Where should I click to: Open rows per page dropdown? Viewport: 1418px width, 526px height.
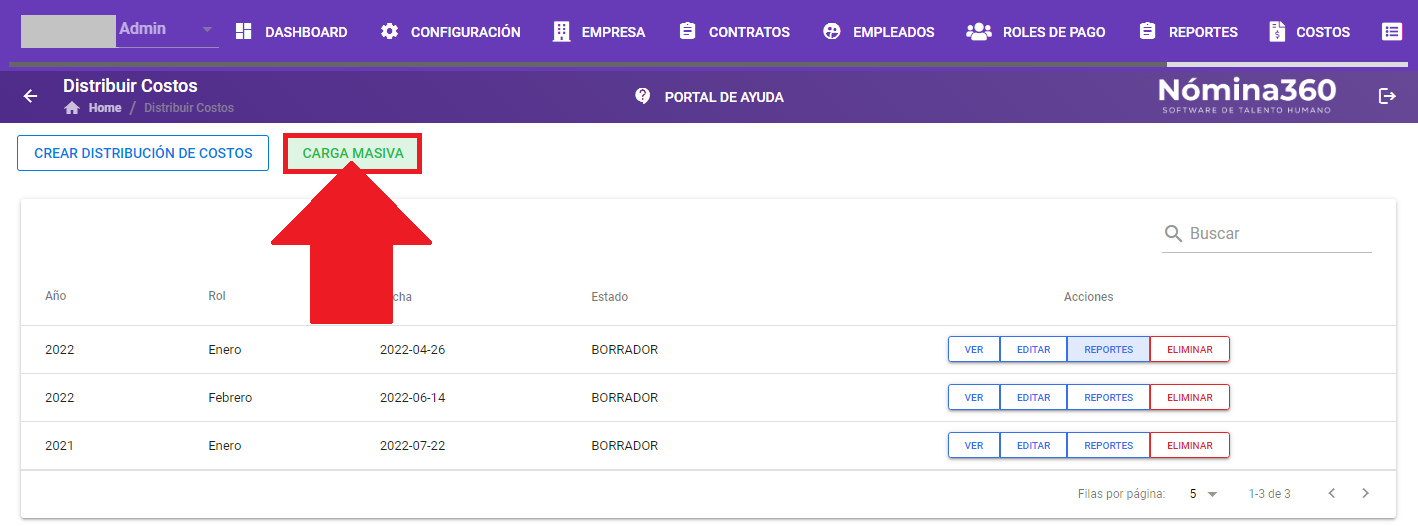point(1203,494)
